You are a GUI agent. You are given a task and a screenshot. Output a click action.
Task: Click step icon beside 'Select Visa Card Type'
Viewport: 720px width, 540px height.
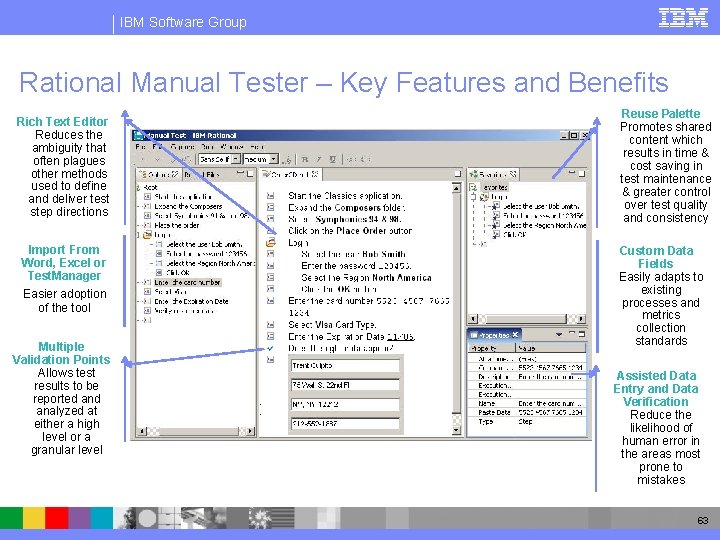coord(271,325)
